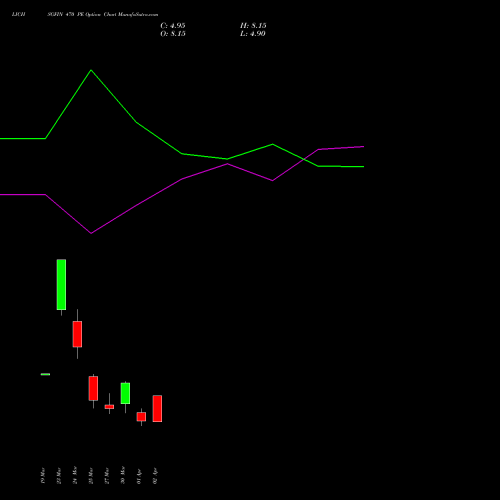The image size is (500, 500).
Task: Select the red candlestick for 24 Mar
Action: [77, 334]
